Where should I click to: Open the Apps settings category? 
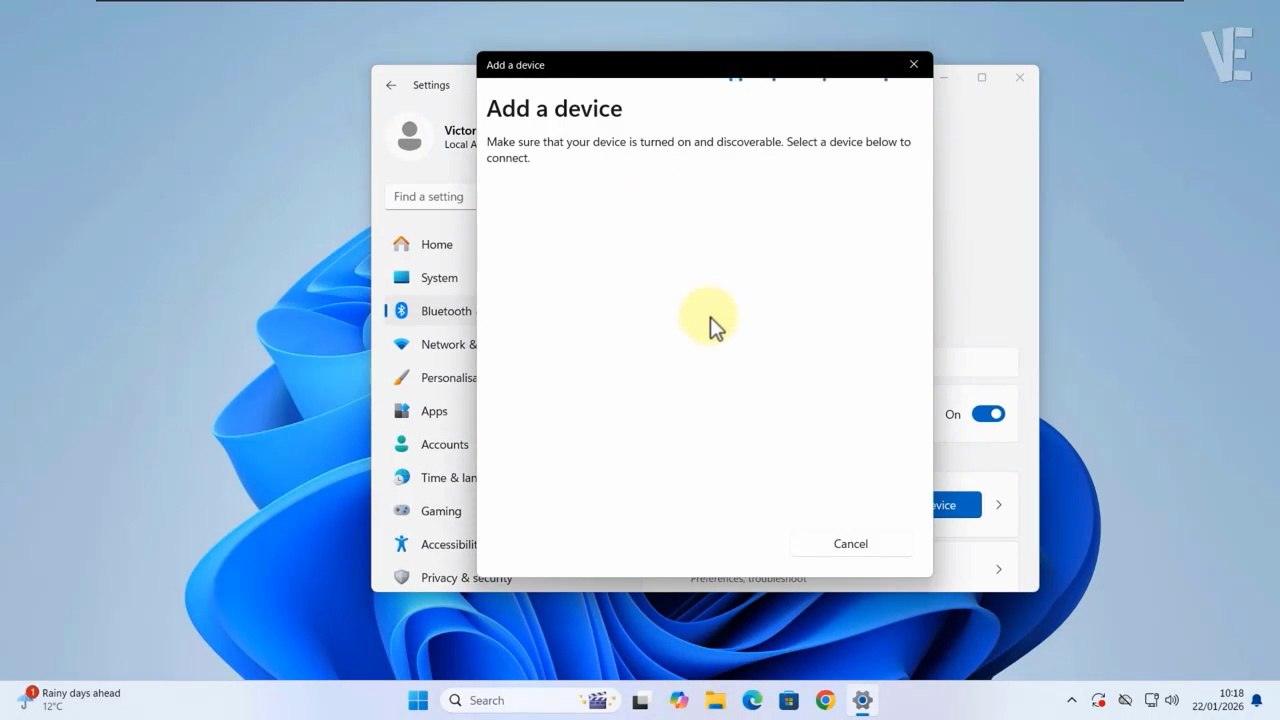coord(433,411)
